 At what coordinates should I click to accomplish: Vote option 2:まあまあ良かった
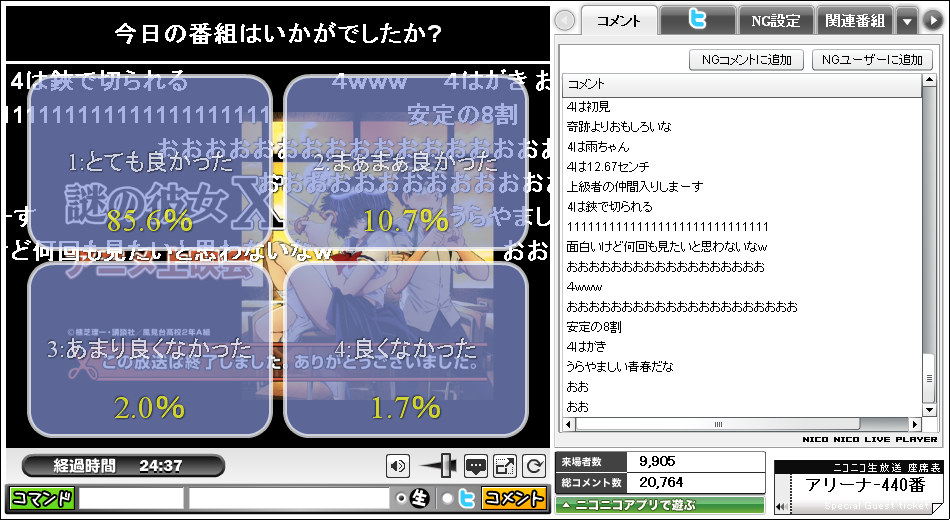pos(405,162)
